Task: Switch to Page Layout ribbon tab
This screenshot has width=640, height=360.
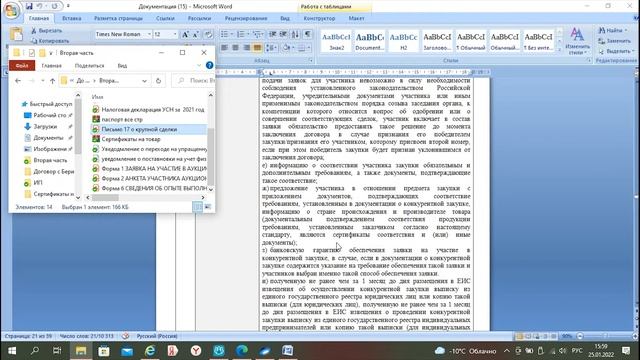Action: tap(118, 18)
